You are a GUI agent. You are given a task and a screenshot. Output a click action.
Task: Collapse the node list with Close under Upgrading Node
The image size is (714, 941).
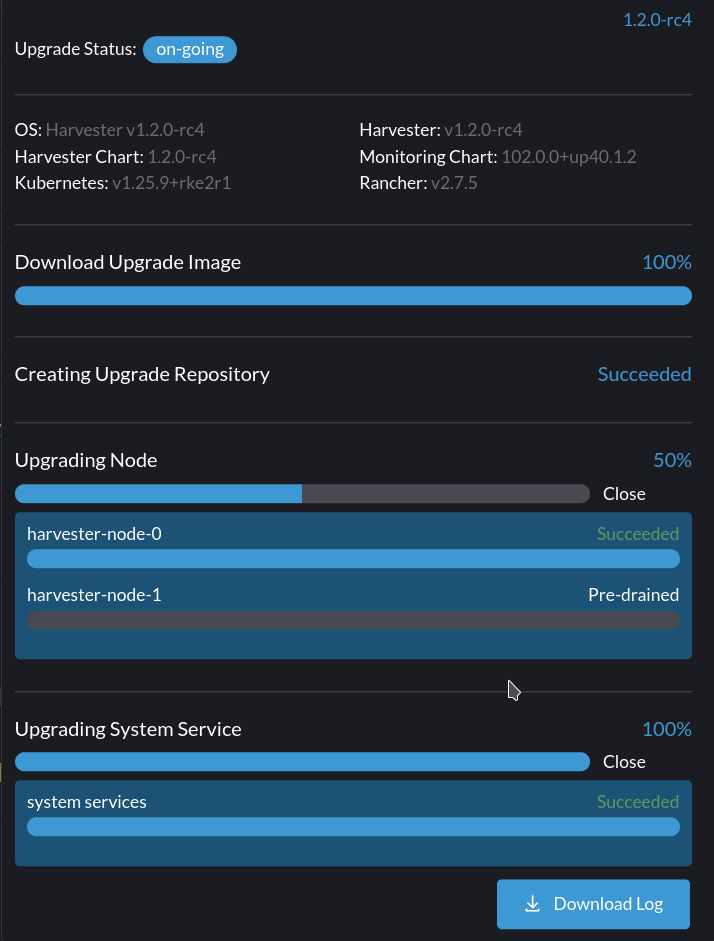coord(623,493)
